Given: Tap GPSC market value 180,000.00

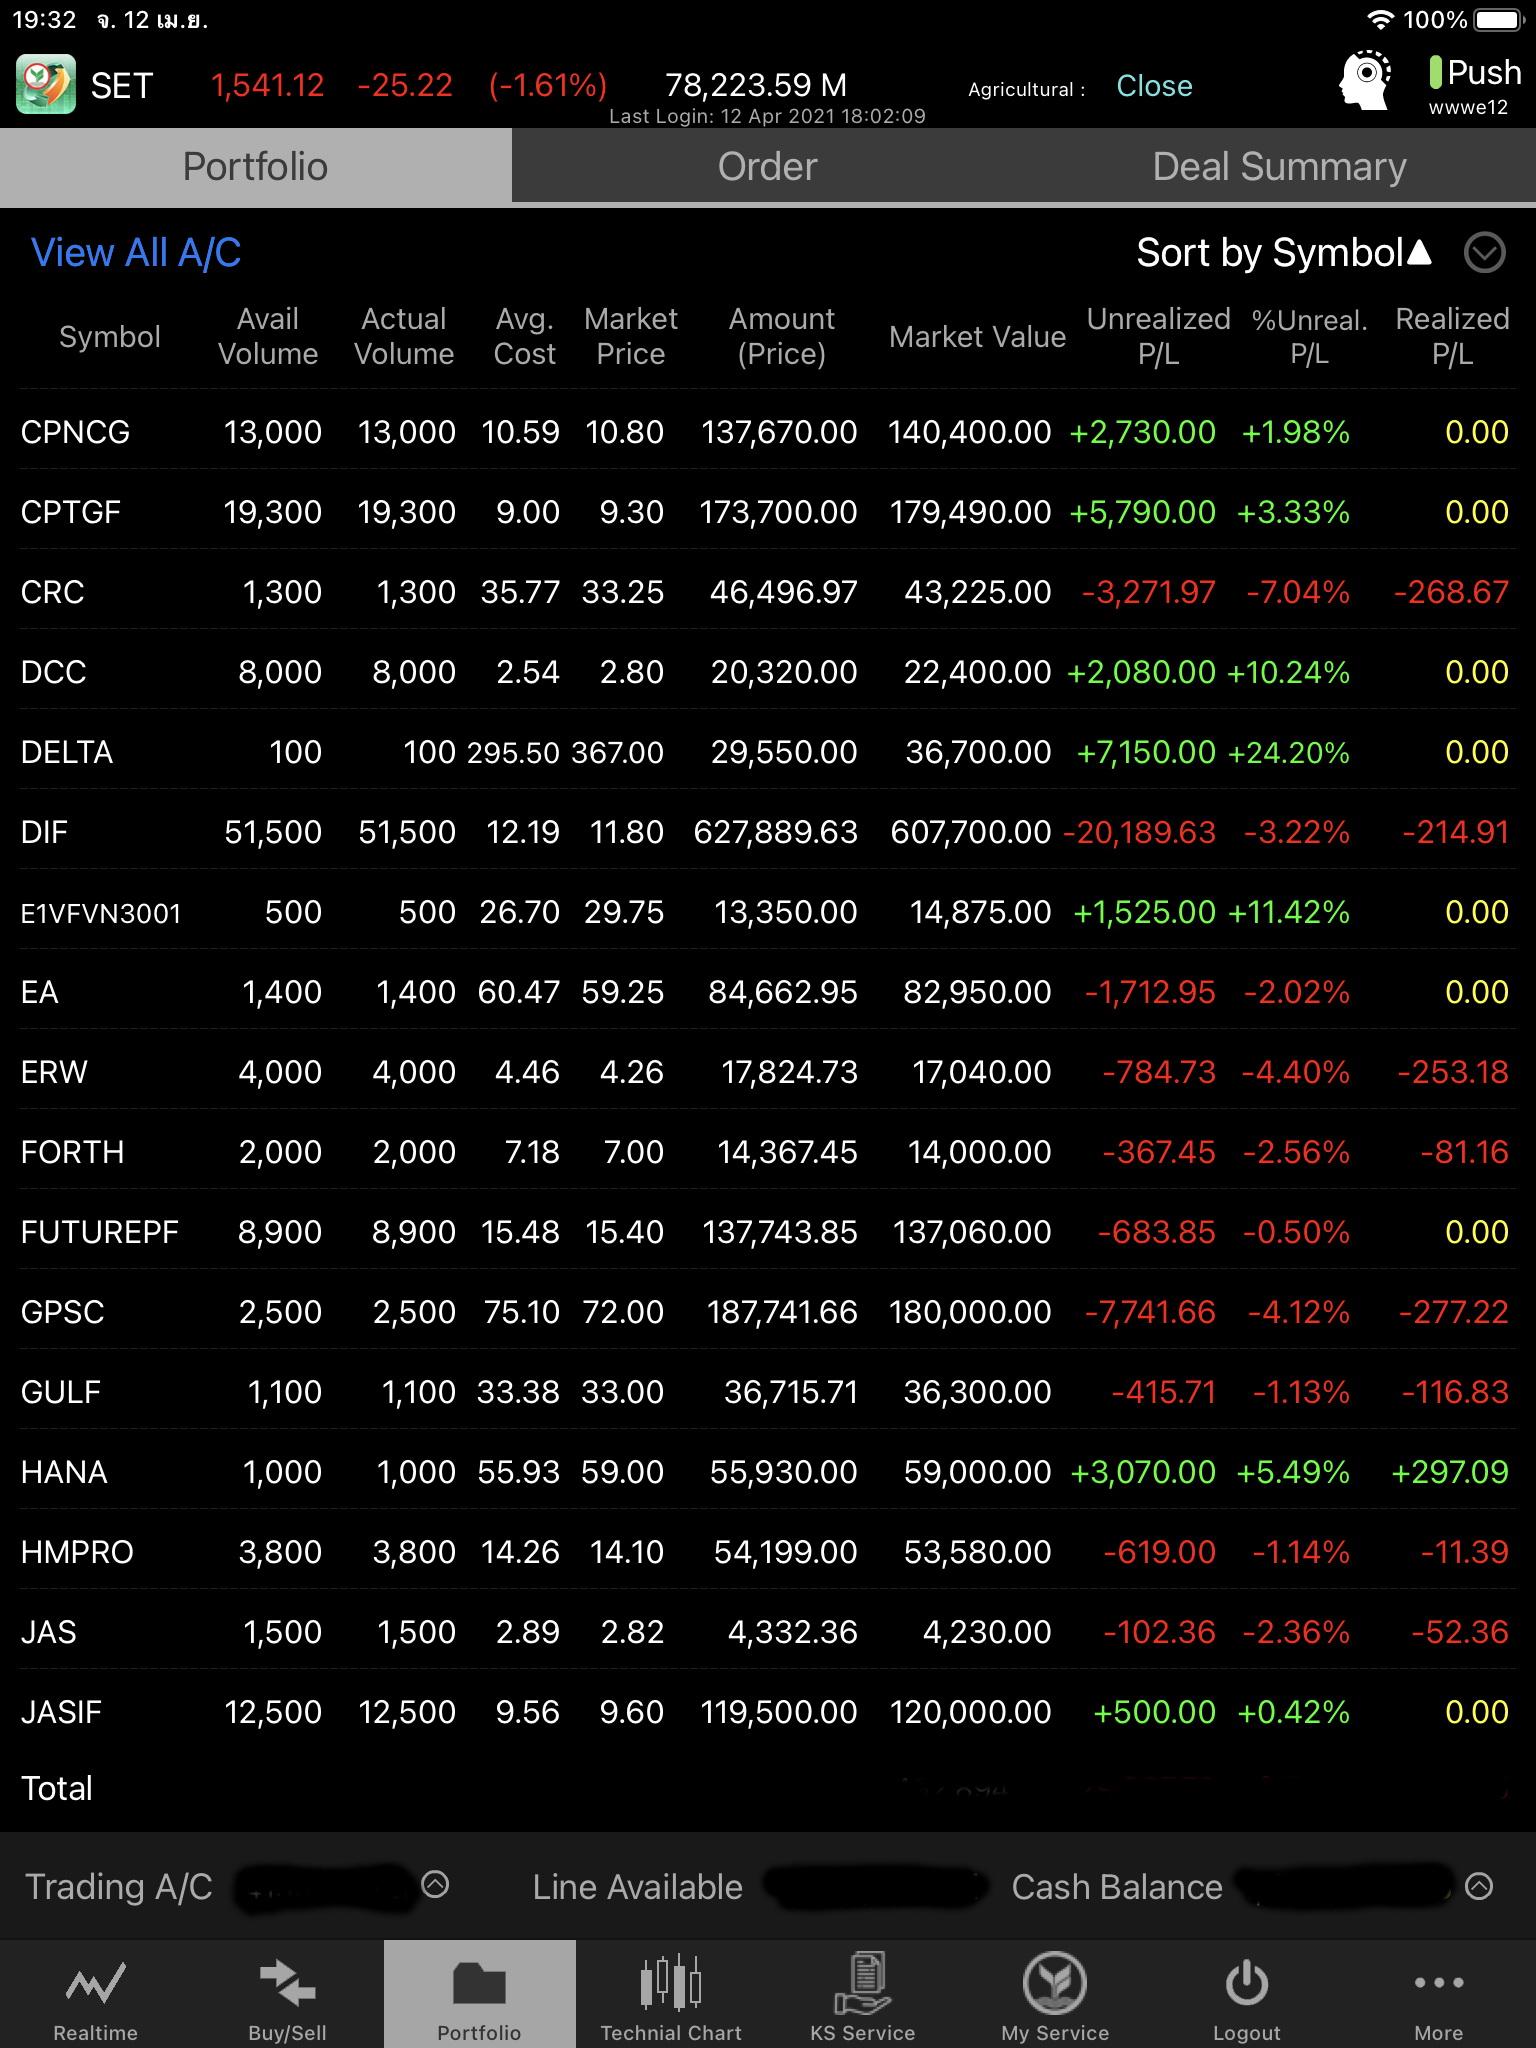Looking at the screenshot, I should pos(970,1312).
